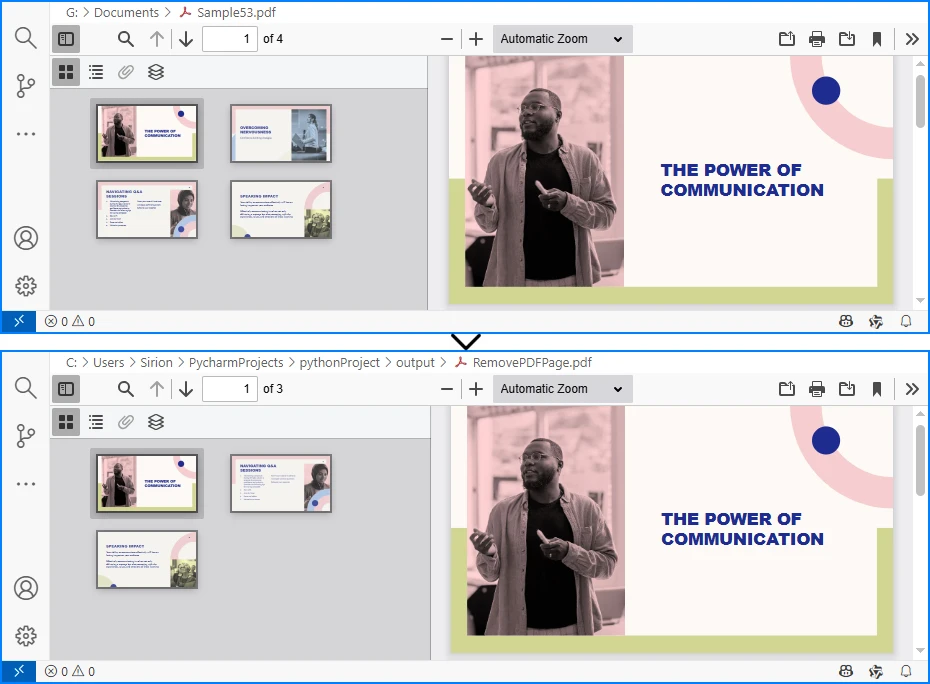This screenshot has height=684, width=930.
Task: Open find in Sample53.pdf via magnifier icon
Action: point(125,38)
